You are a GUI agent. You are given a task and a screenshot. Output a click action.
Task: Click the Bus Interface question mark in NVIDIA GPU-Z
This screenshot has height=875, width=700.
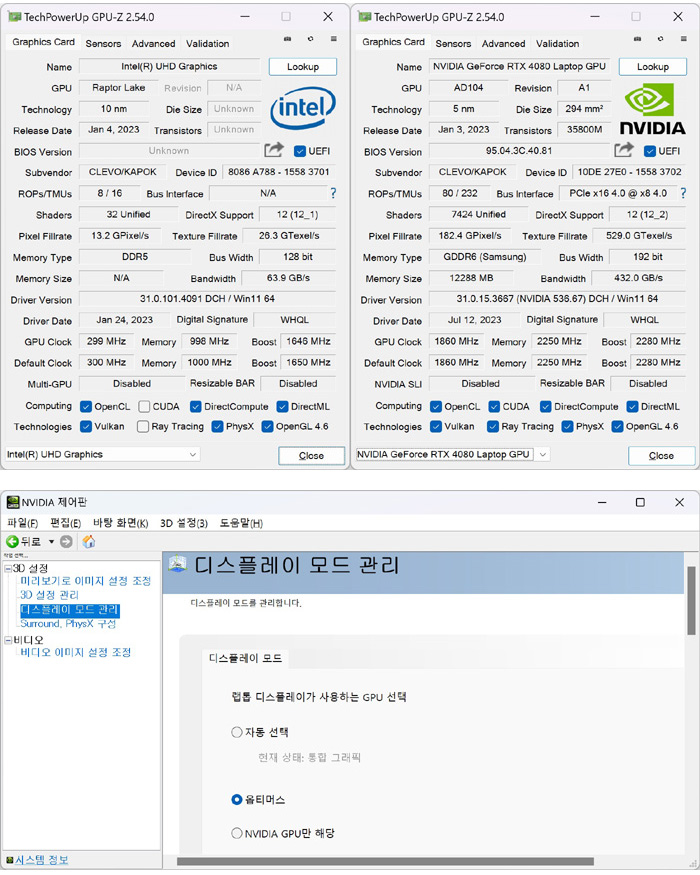pos(683,193)
